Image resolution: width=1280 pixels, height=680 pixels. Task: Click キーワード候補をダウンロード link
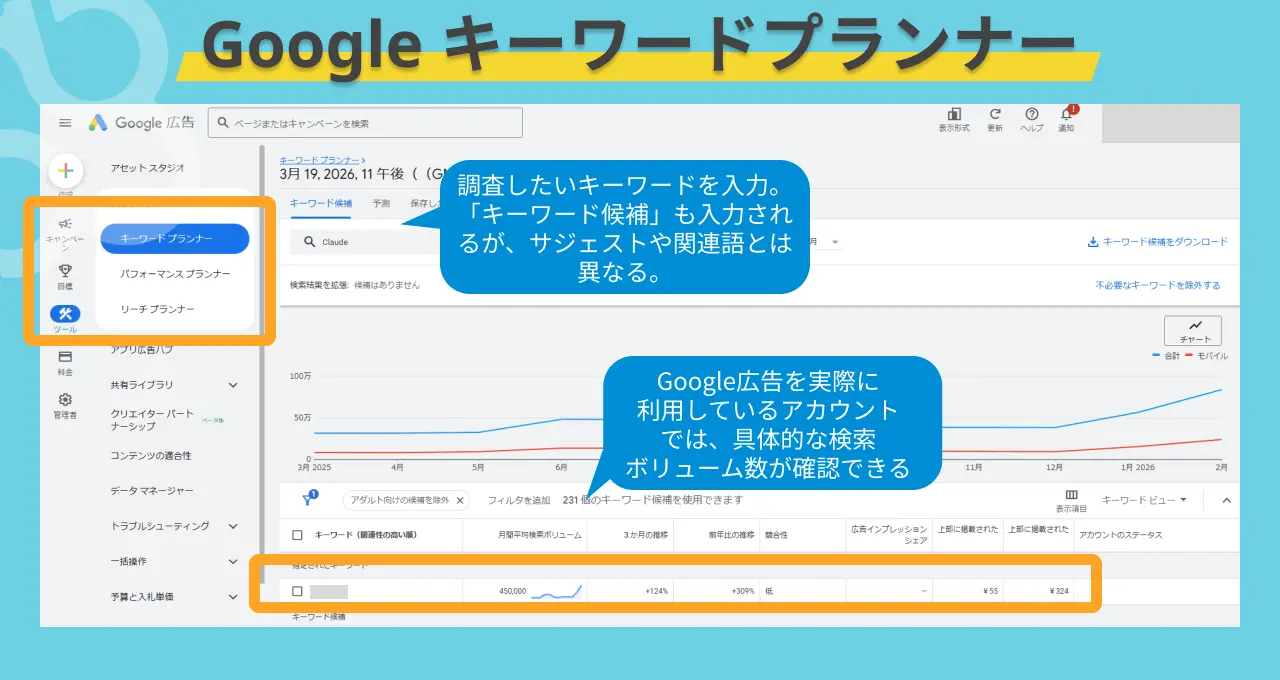pos(1158,242)
